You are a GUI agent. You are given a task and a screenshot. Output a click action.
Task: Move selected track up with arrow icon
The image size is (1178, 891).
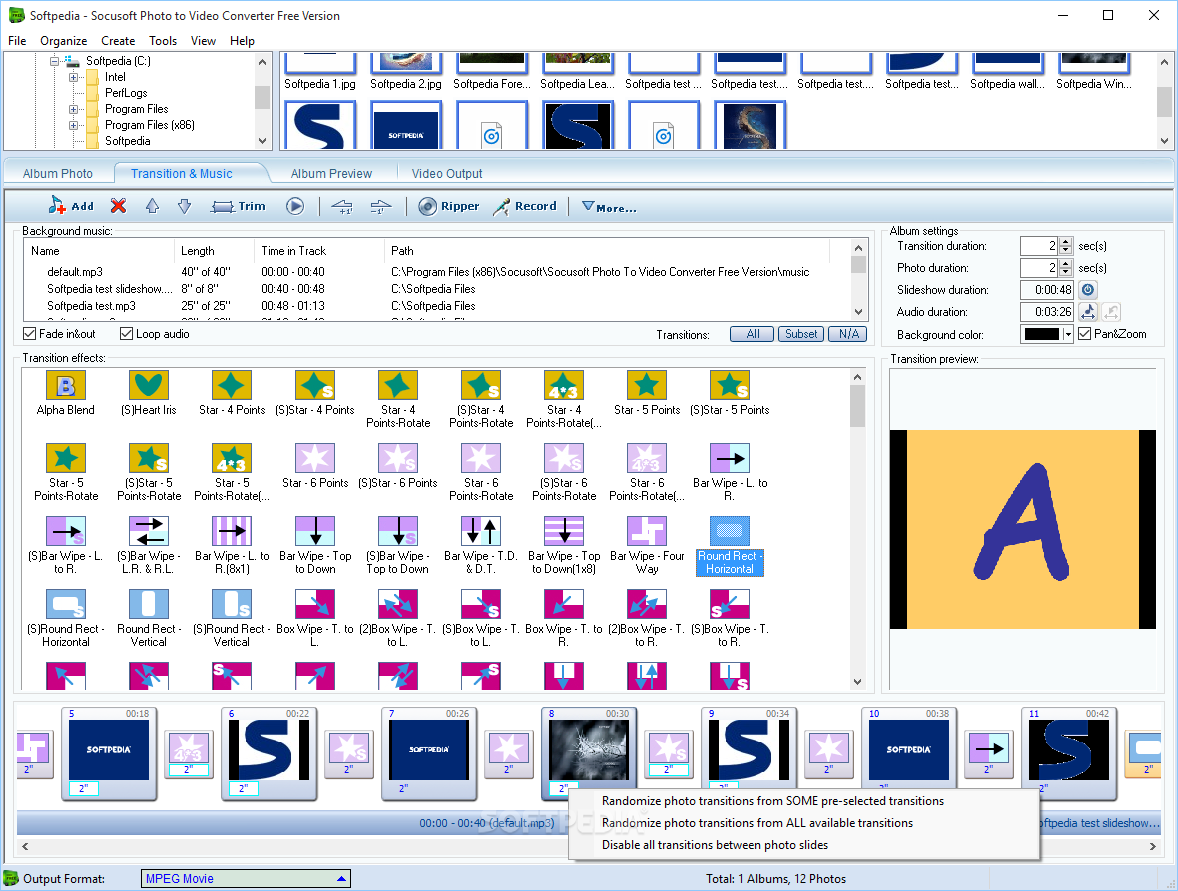click(x=153, y=205)
